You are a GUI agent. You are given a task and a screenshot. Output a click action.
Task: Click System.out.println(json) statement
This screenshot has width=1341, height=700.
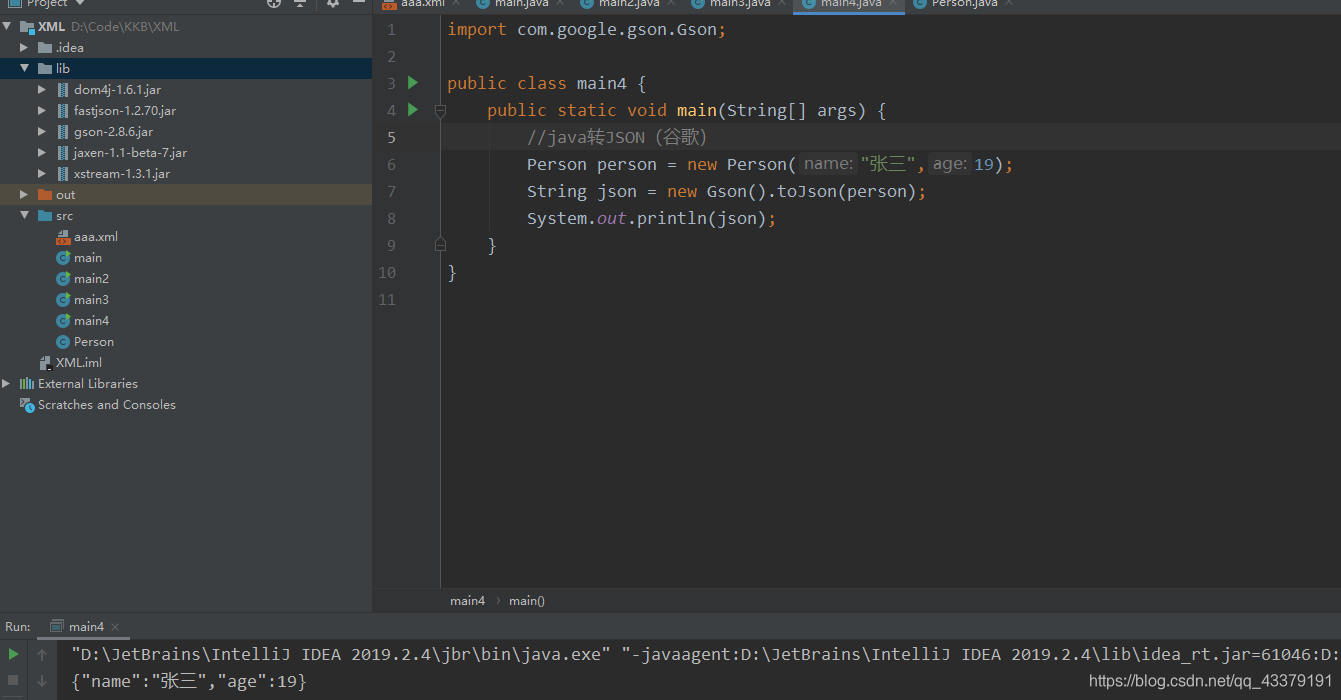tap(651, 218)
